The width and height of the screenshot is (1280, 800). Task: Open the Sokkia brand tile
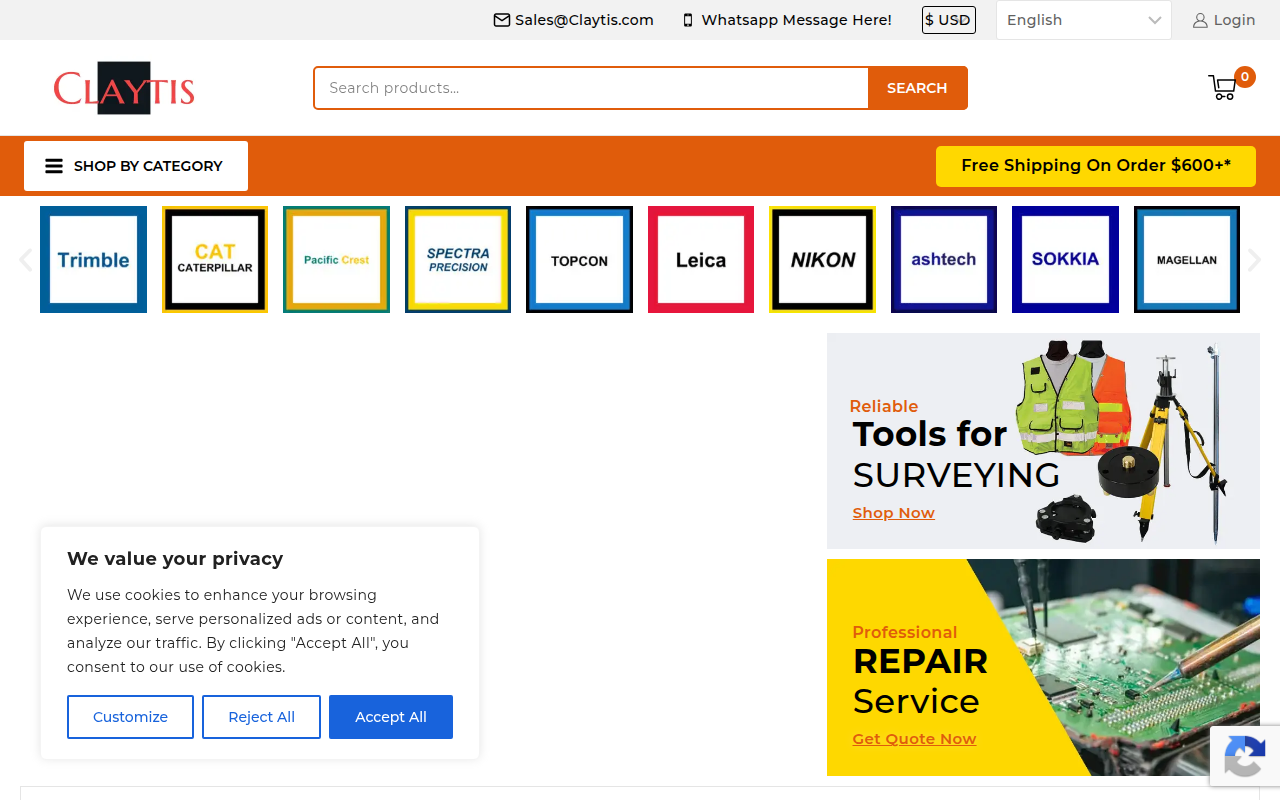(x=1065, y=259)
